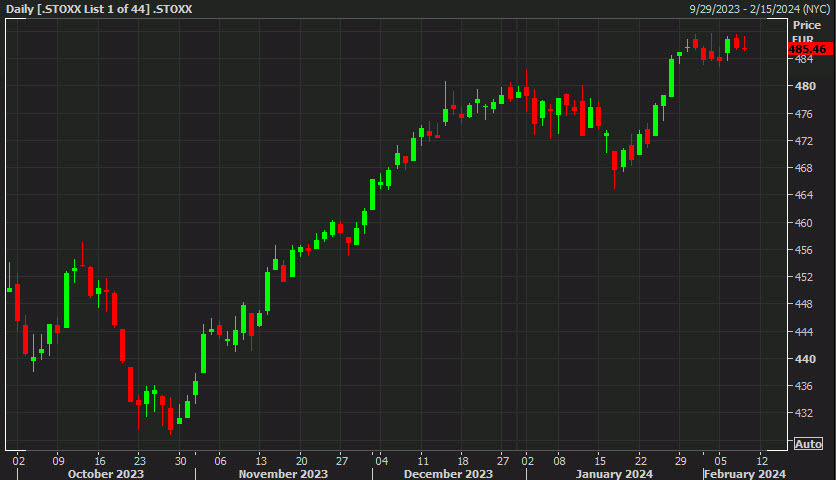
Task: Click the February 2024 month label
Action: pyautogui.click(x=745, y=474)
